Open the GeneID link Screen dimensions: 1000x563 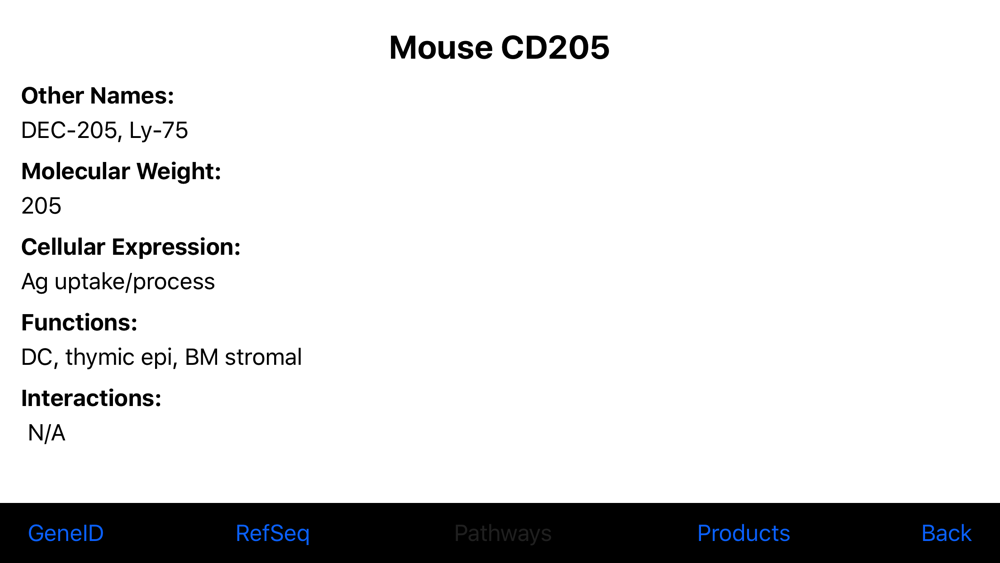[x=66, y=533]
